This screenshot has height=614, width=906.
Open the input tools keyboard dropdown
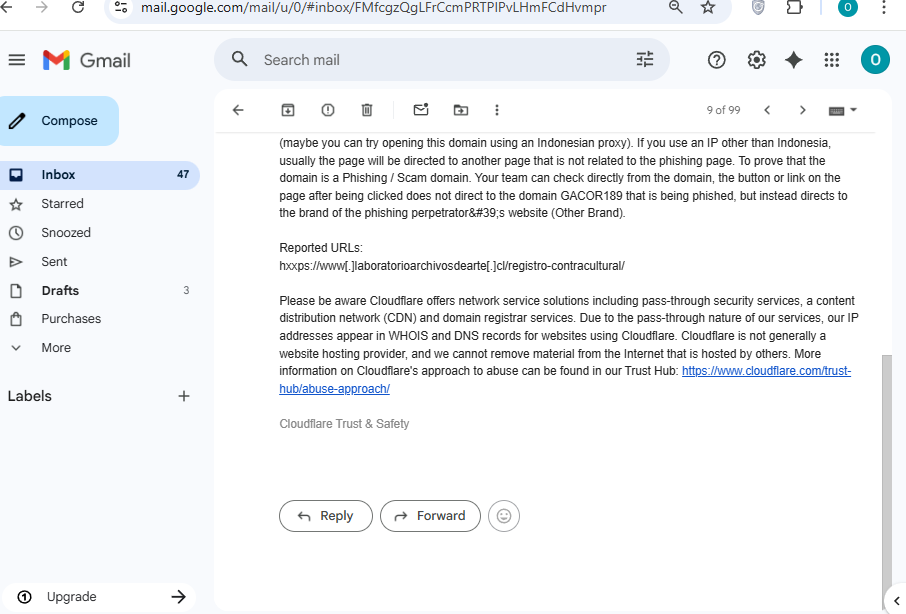point(842,110)
